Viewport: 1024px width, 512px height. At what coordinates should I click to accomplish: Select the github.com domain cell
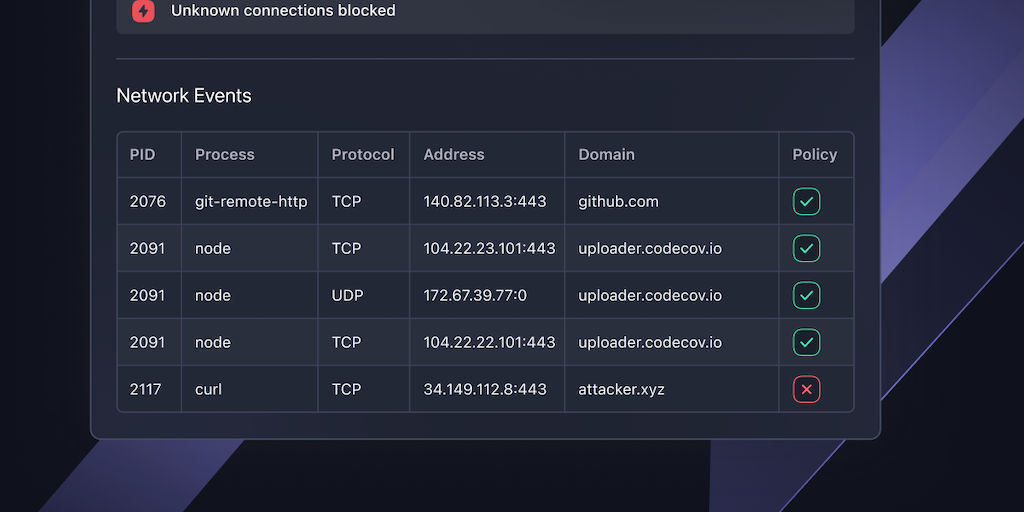(x=619, y=202)
